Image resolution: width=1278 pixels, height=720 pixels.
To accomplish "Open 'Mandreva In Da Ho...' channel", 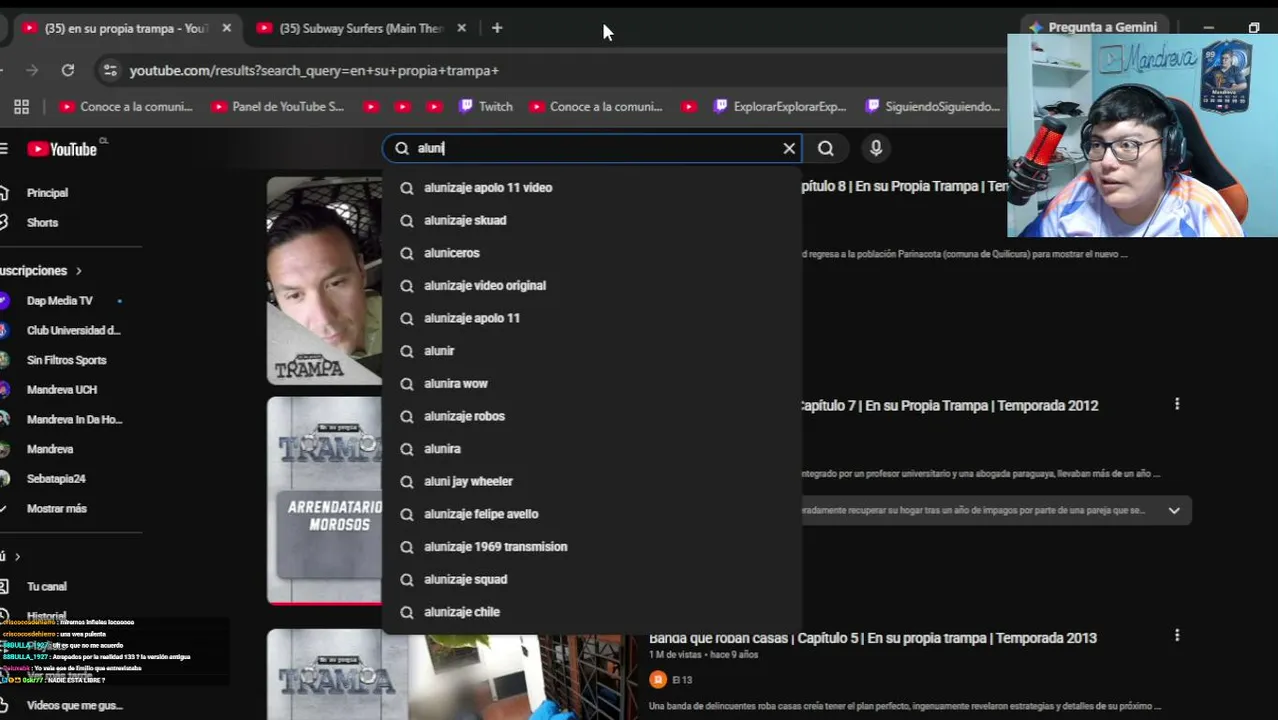I will pos(74,419).
